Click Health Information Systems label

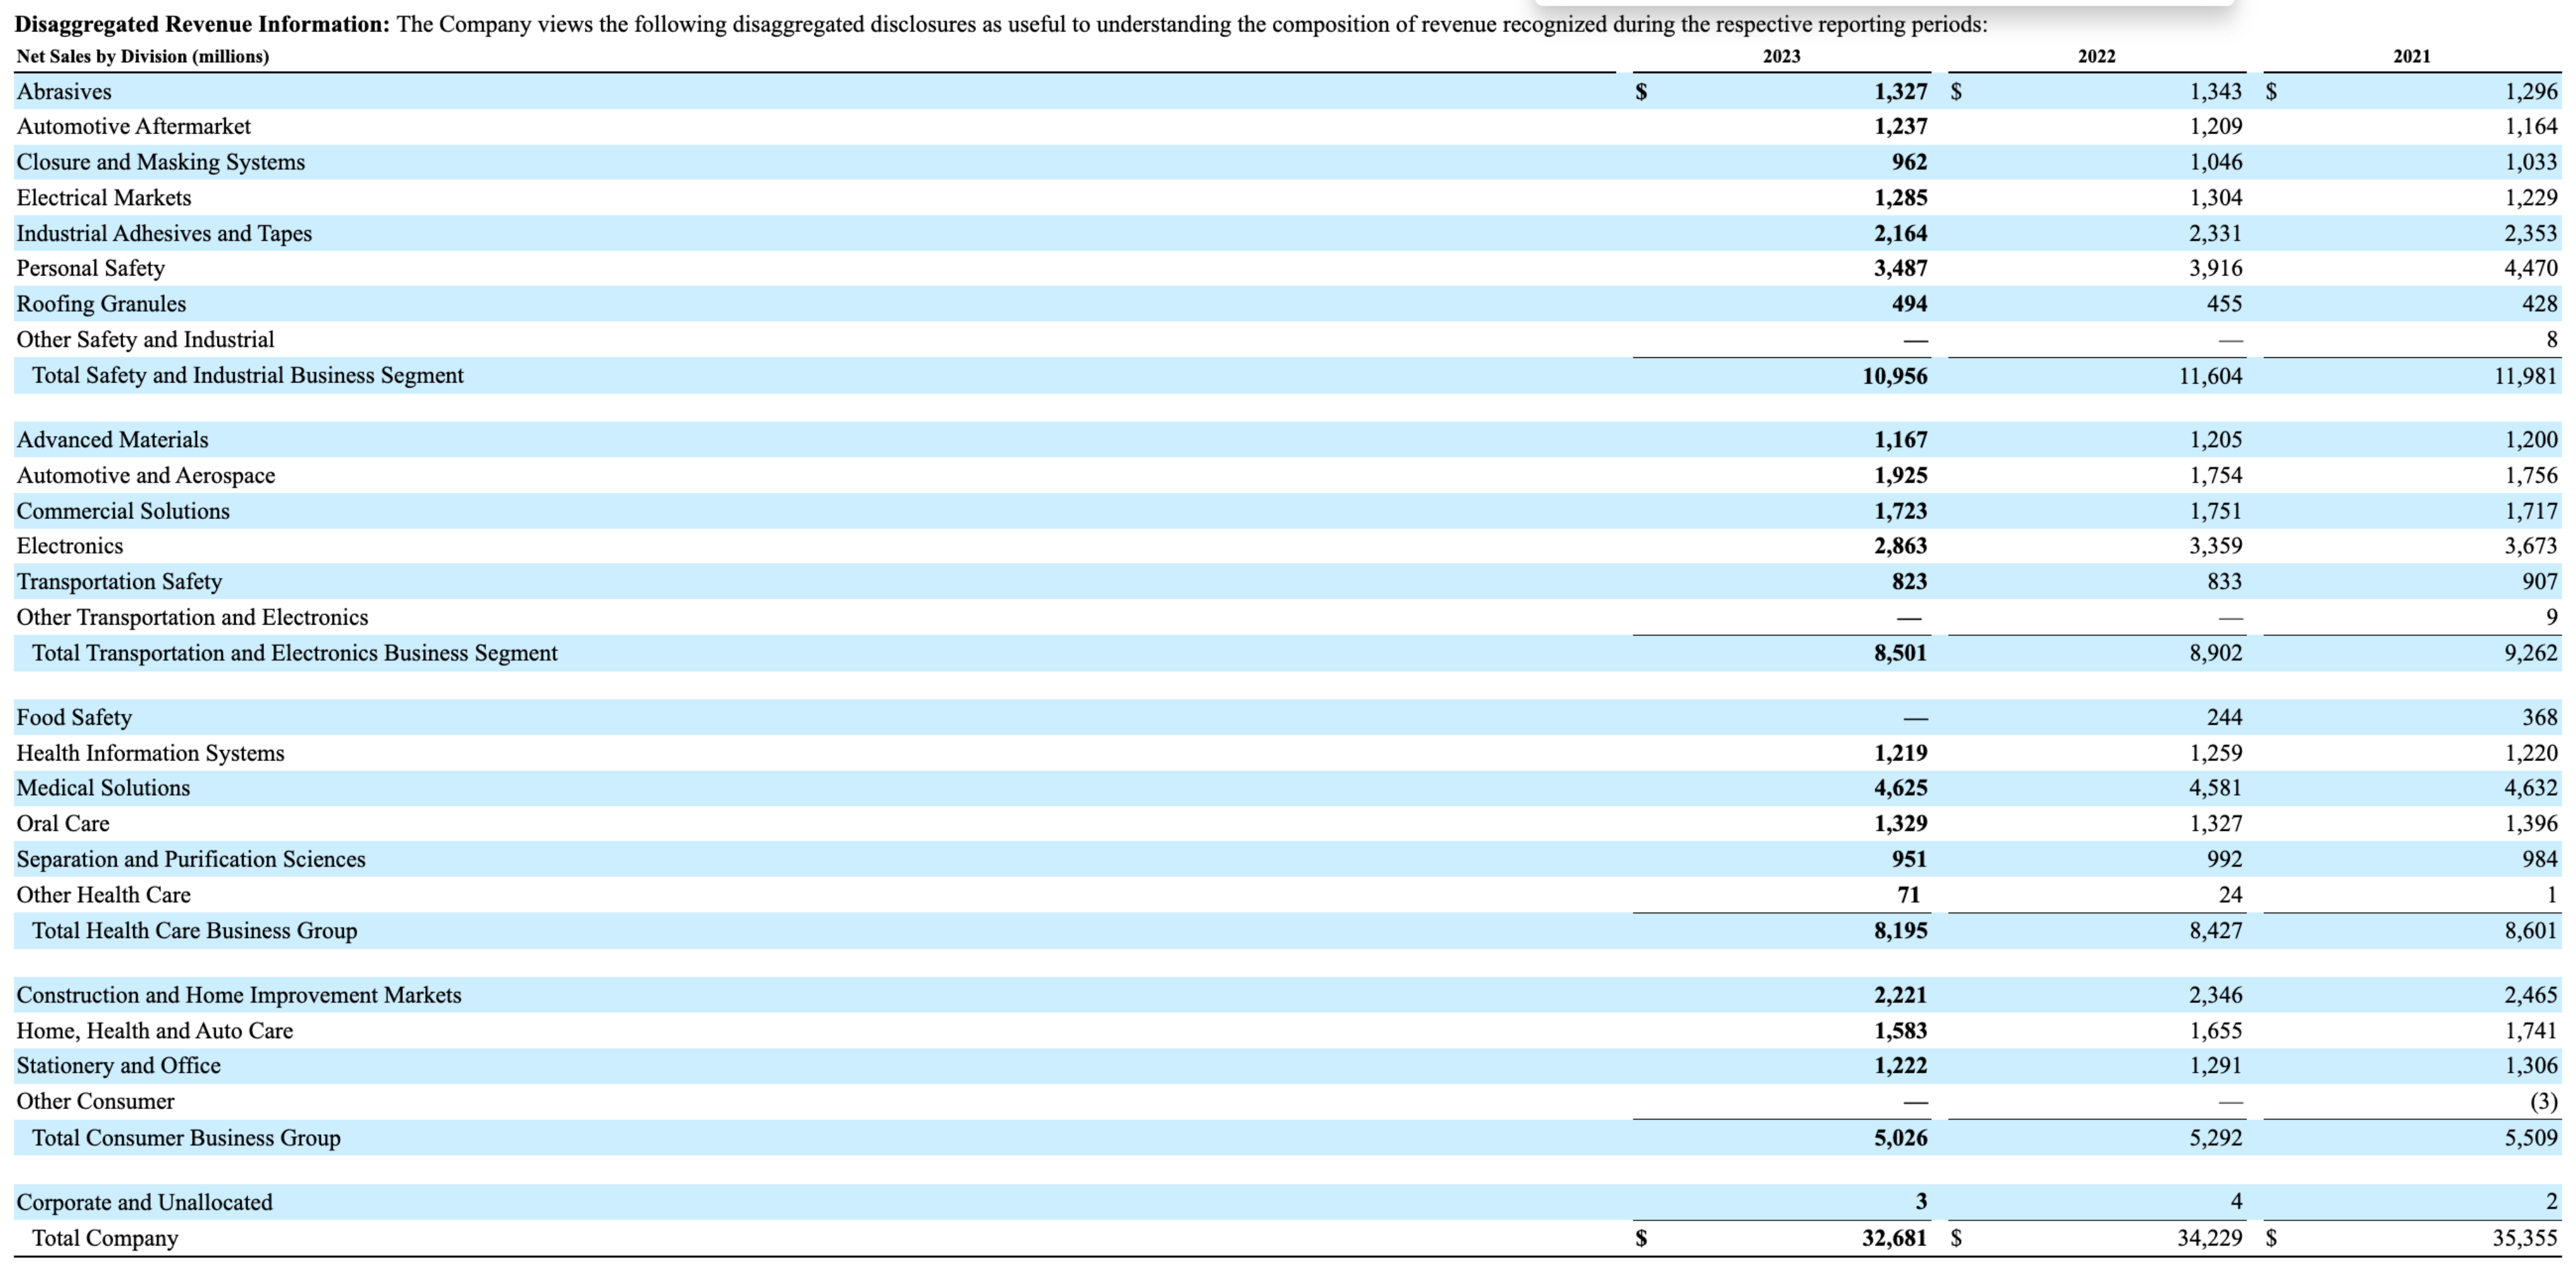click(x=150, y=753)
